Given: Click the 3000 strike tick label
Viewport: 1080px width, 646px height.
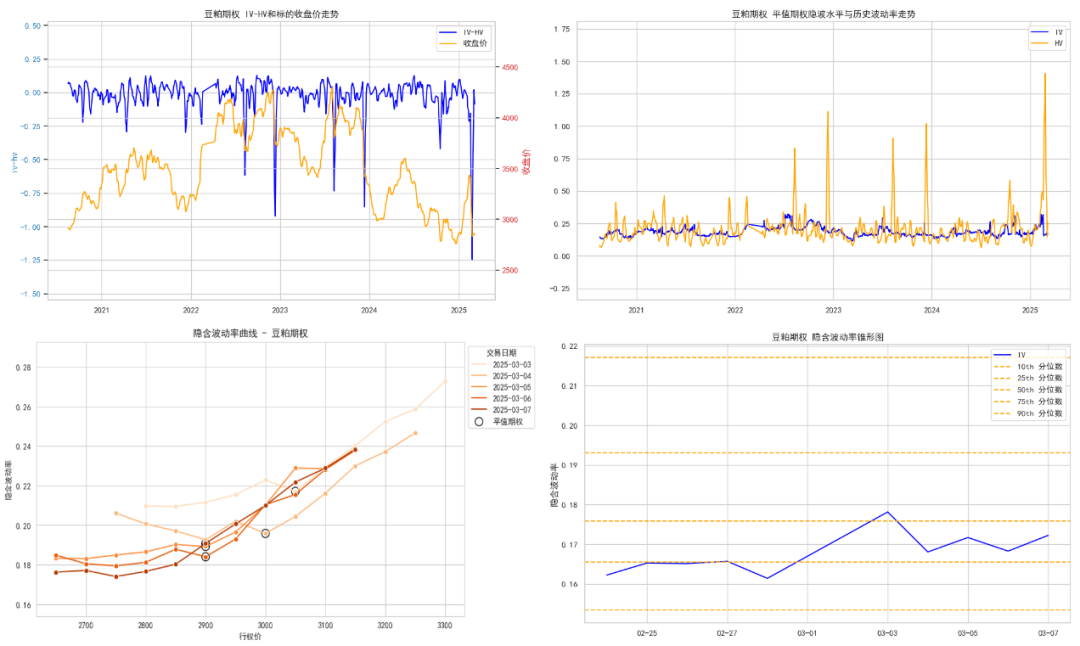Looking at the screenshot, I should point(265,625).
